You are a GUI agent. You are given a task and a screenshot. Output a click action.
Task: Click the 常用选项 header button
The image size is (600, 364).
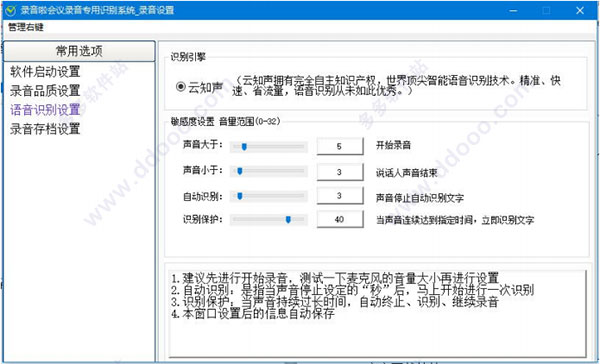79,51
